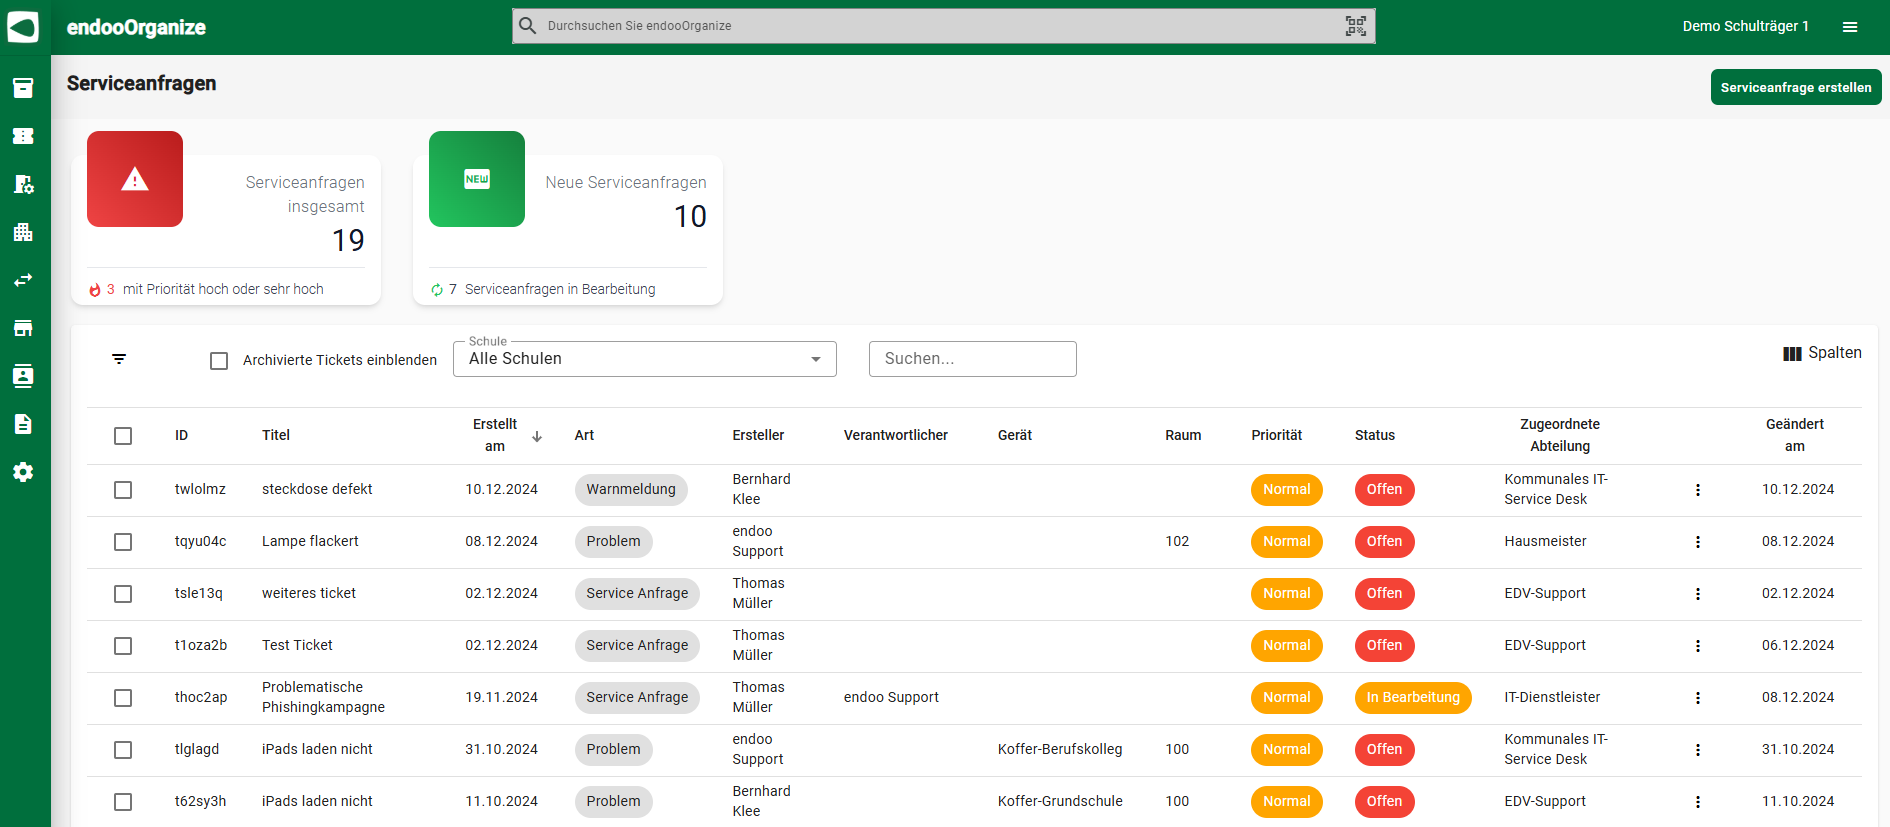Image resolution: width=1890 pixels, height=827 pixels.
Task: Open Demo Schulträger 1 account menu
Action: (1745, 27)
